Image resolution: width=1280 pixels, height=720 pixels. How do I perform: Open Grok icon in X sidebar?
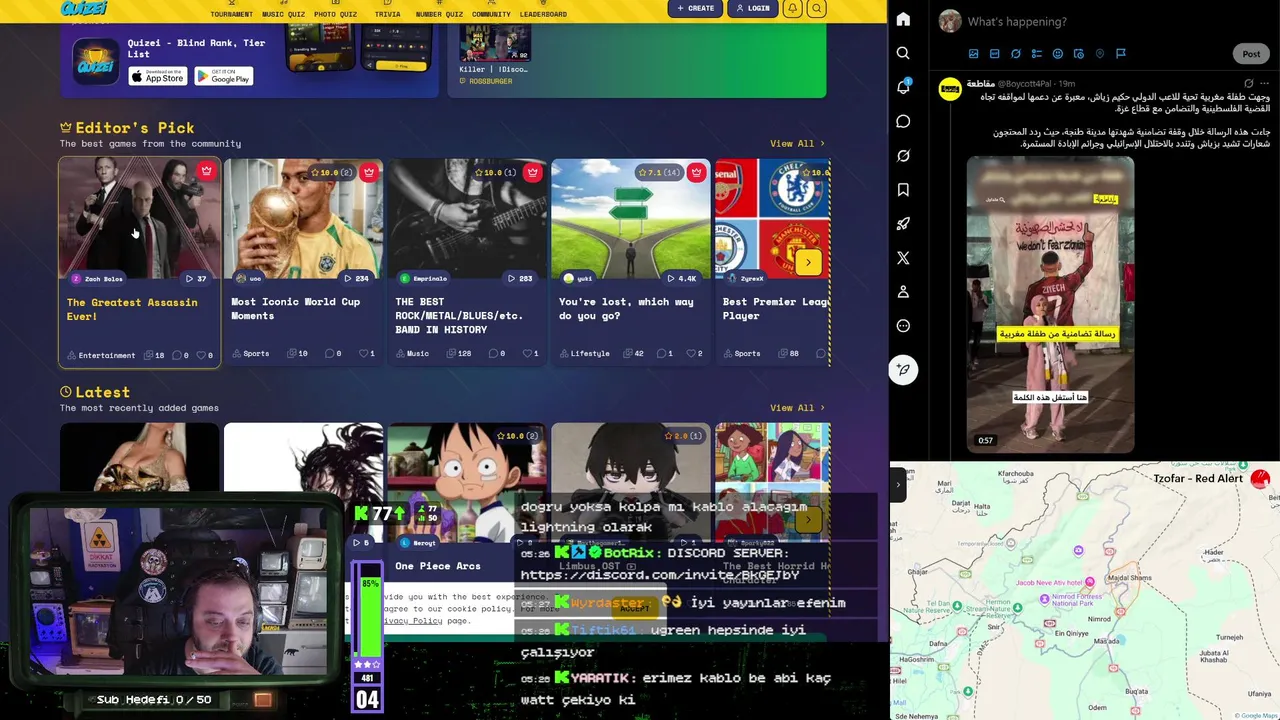point(903,155)
